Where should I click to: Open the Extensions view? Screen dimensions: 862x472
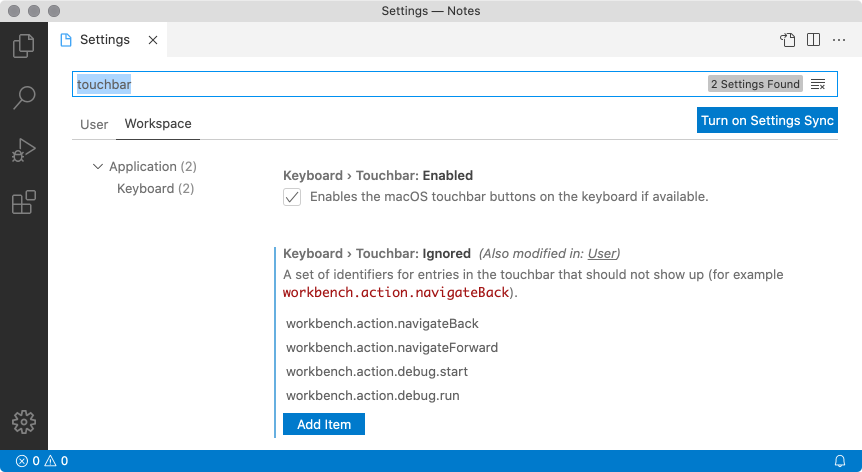[x=23, y=202]
